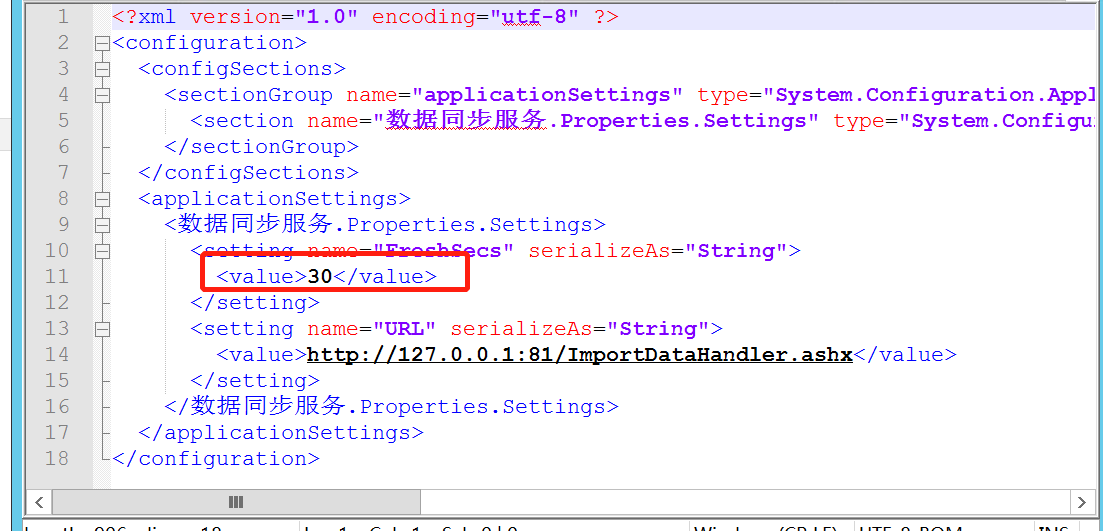Click the closing </数据同步服务.Properties.Settings> tag on line 16
The image size is (1103, 531).
392,407
